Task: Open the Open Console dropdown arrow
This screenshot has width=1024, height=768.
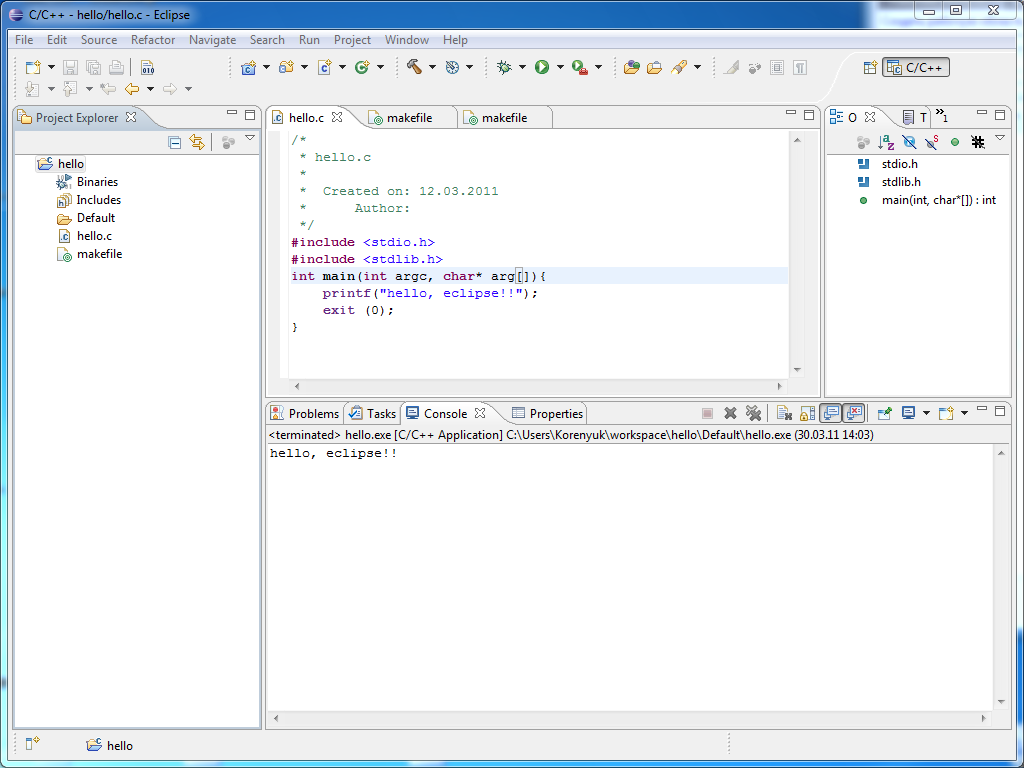Action: (964, 413)
